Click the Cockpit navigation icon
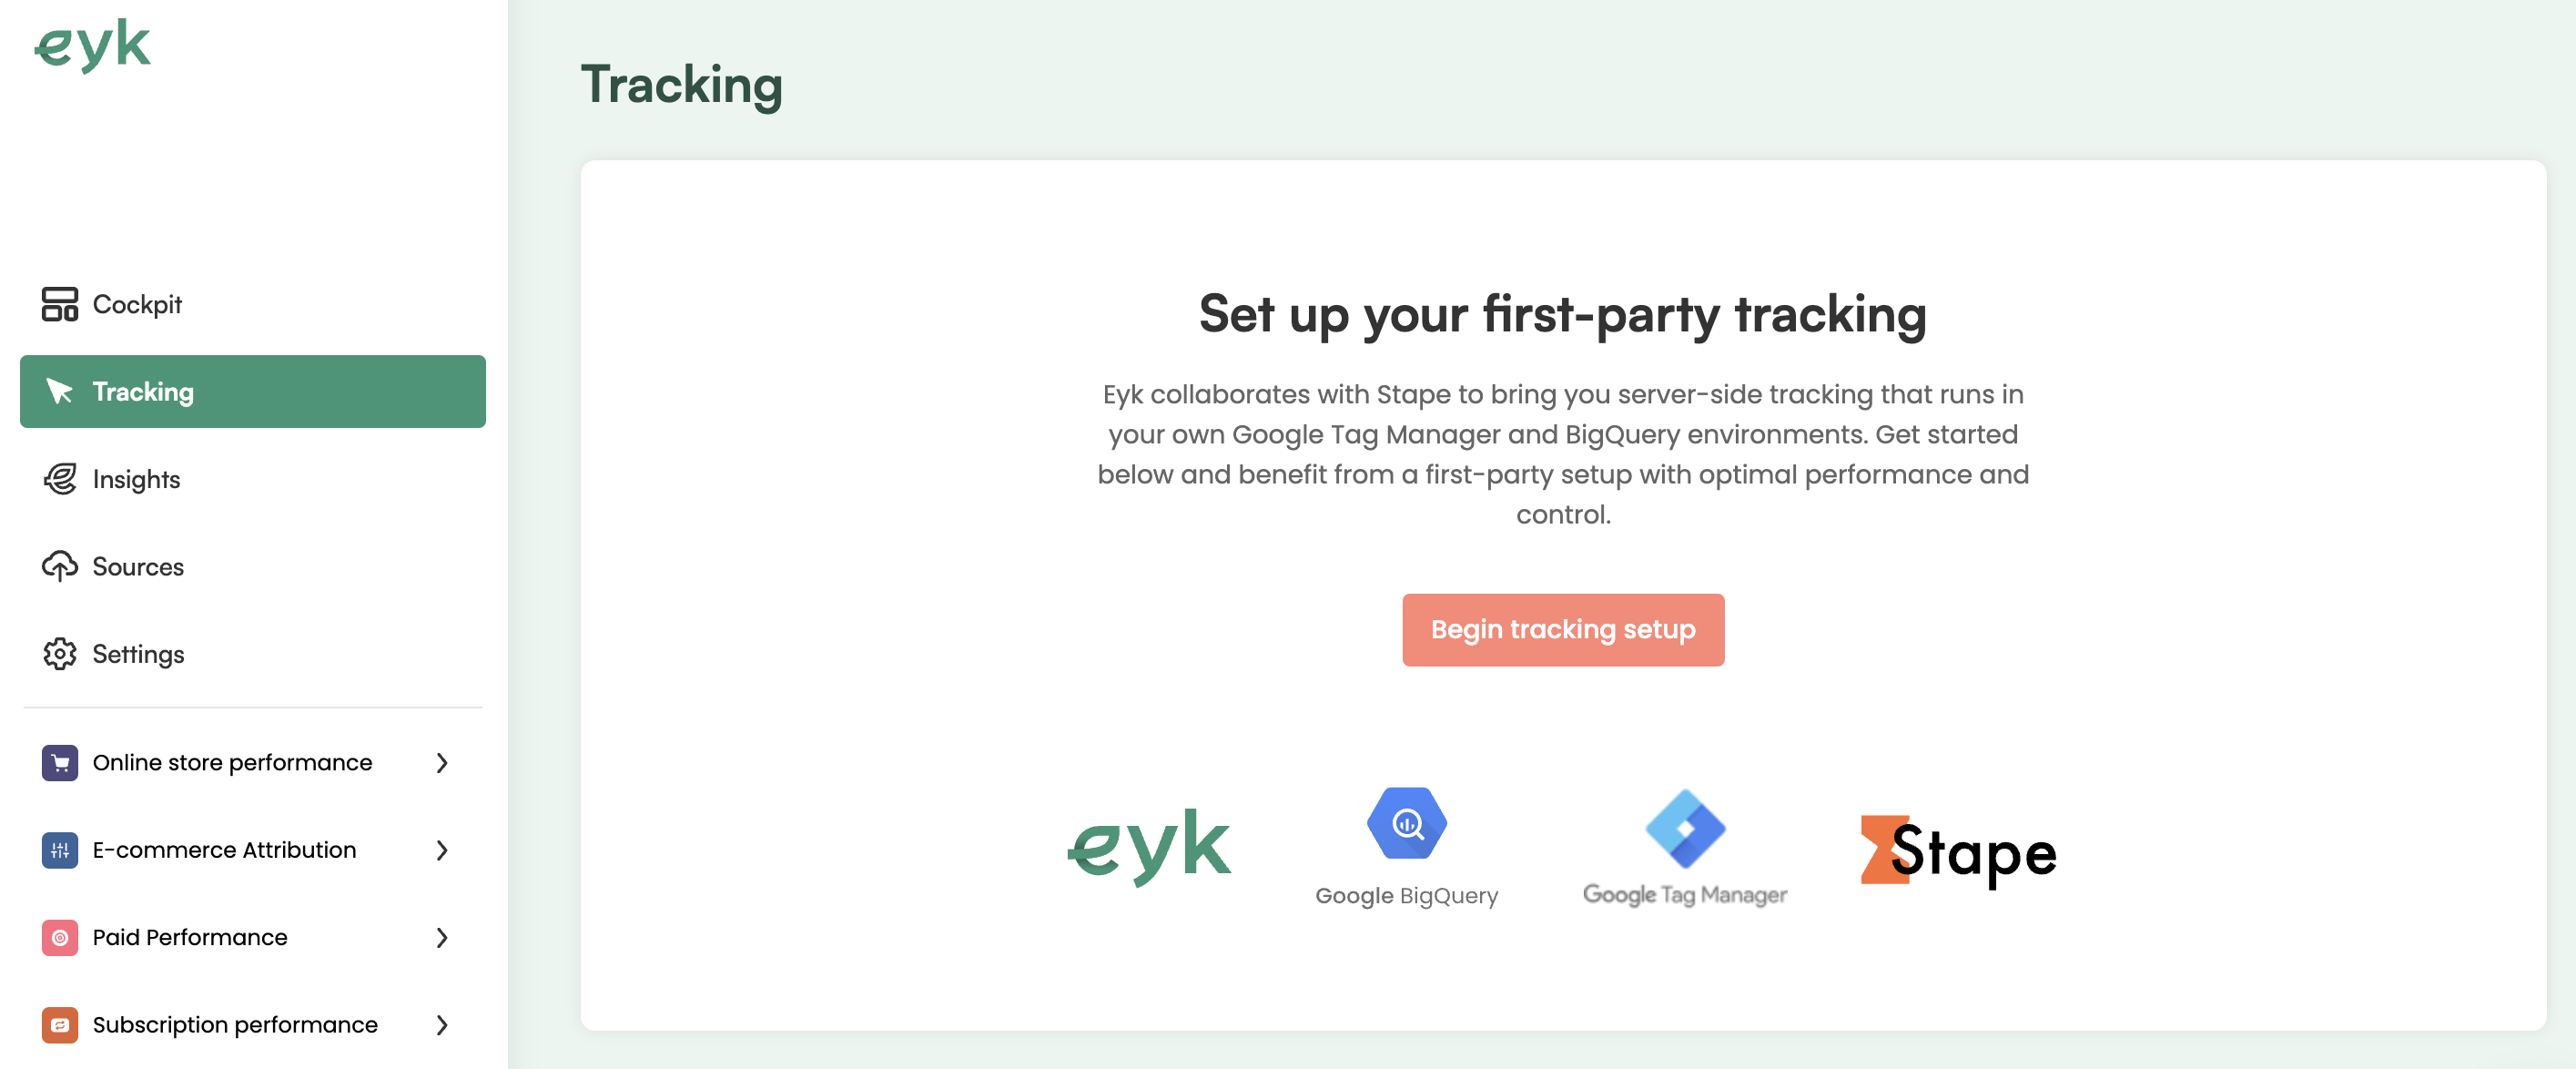The width and height of the screenshot is (2576, 1069). pyautogui.click(x=57, y=302)
